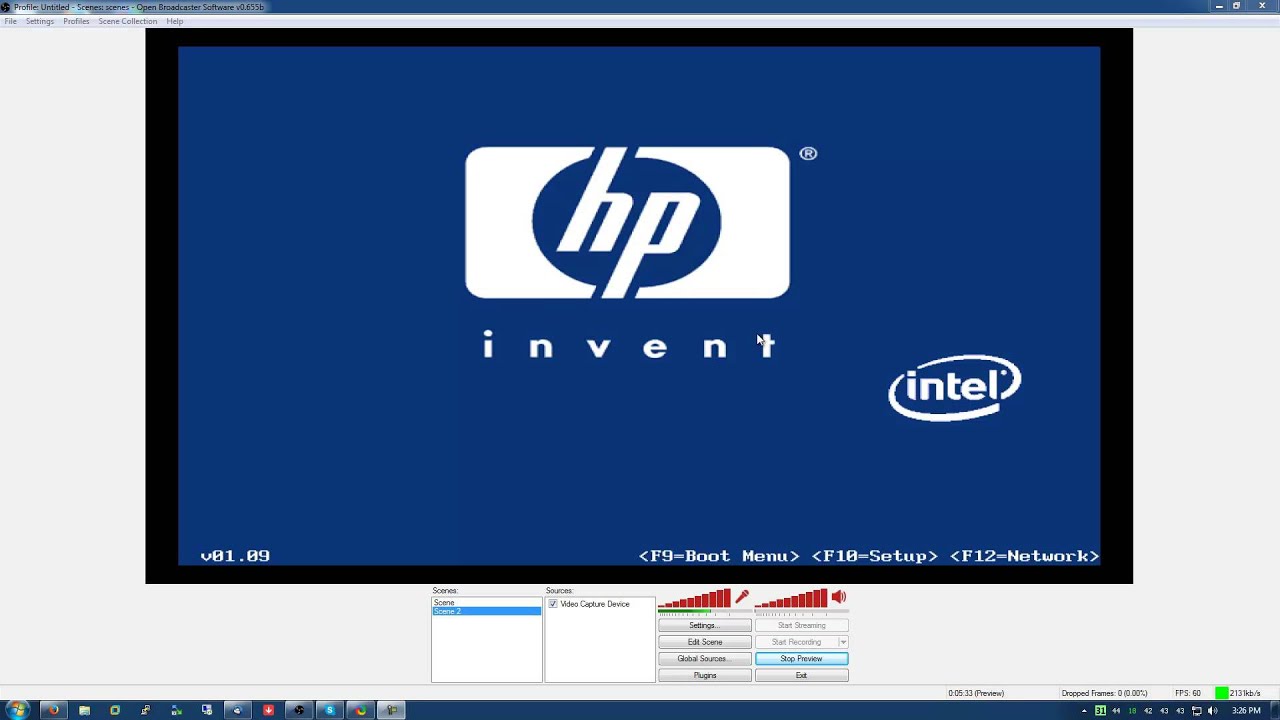Viewport: 1280px width, 720px height.
Task: Open Global Sources...
Action: tap(705, 658)
